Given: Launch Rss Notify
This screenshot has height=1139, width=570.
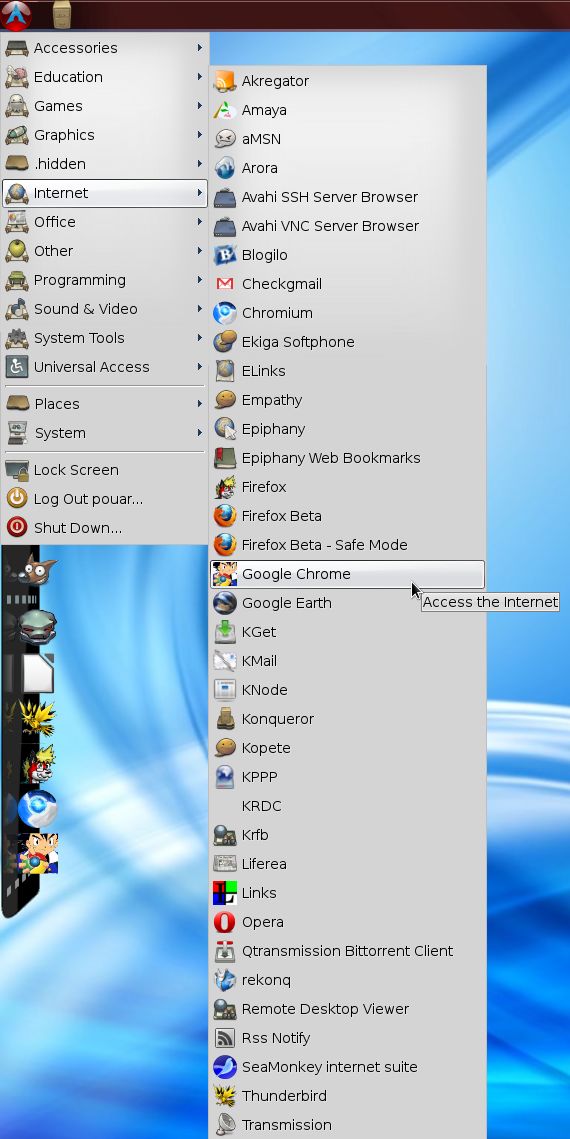Looking at the screenshot, I should click(x=347, y=1038).
